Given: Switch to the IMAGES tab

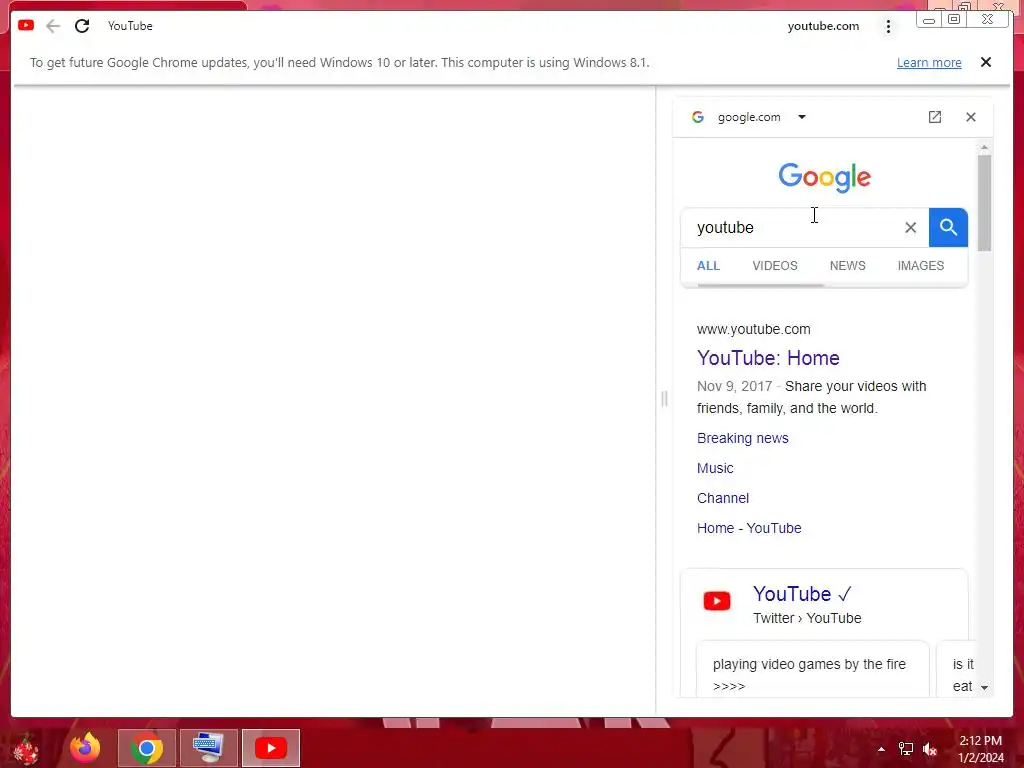Looking at the screenshot, I should [921, 266].
